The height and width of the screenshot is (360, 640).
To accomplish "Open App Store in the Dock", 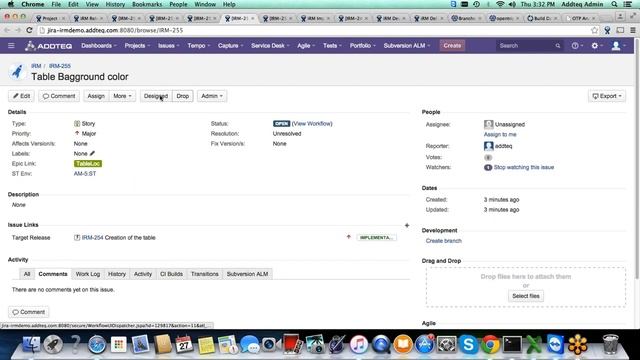I will [424, 344].
